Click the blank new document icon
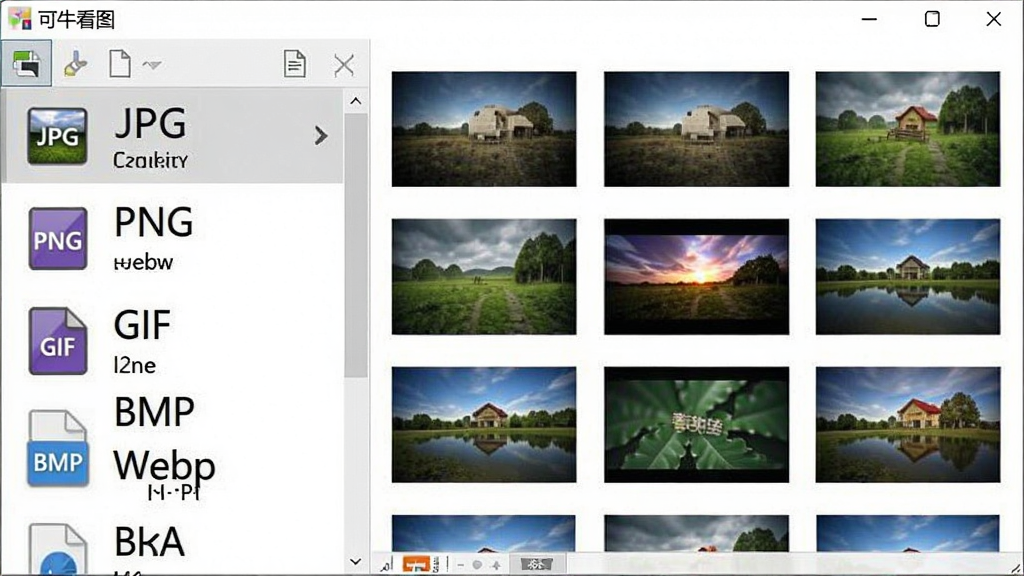1024x576 pixels. pos(120,63)
